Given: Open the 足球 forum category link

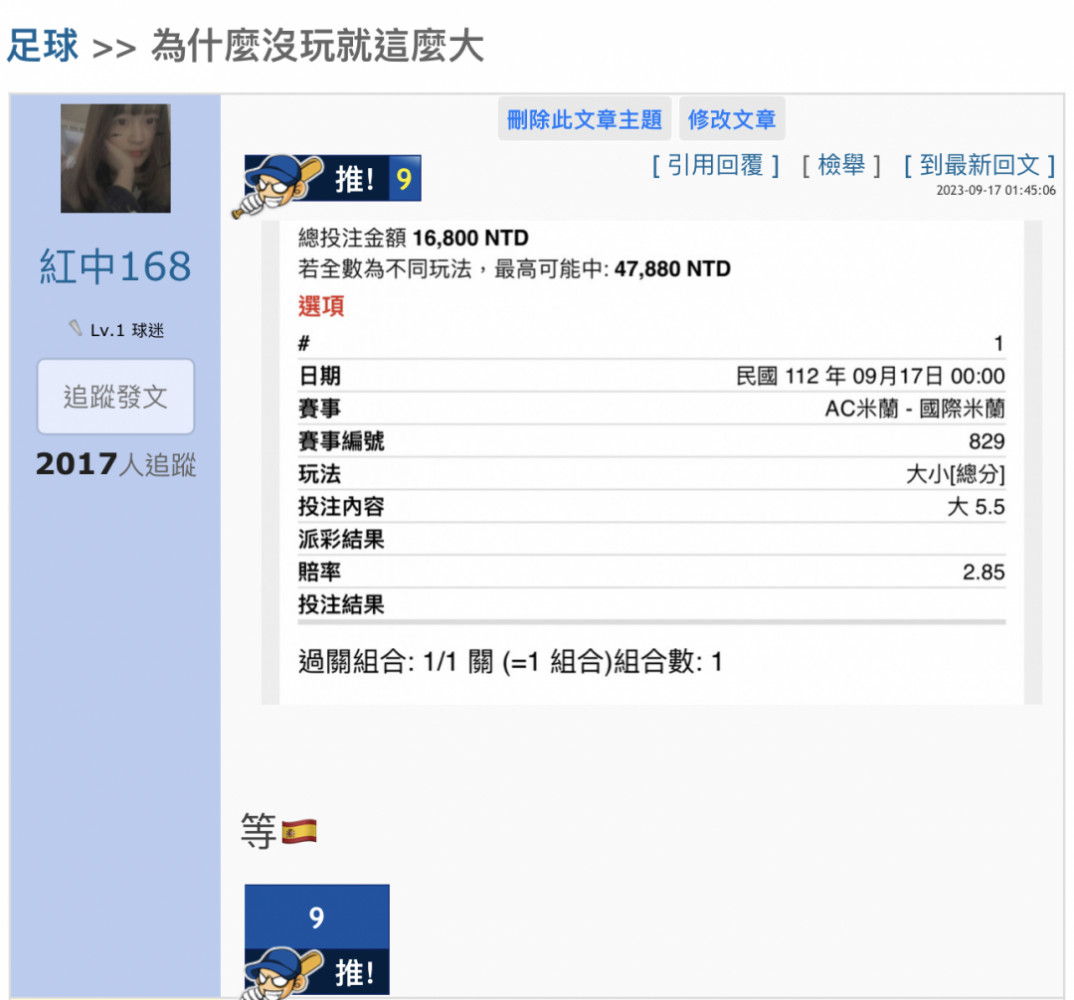Looking at the screenshot, I should [x=42, y=45].
